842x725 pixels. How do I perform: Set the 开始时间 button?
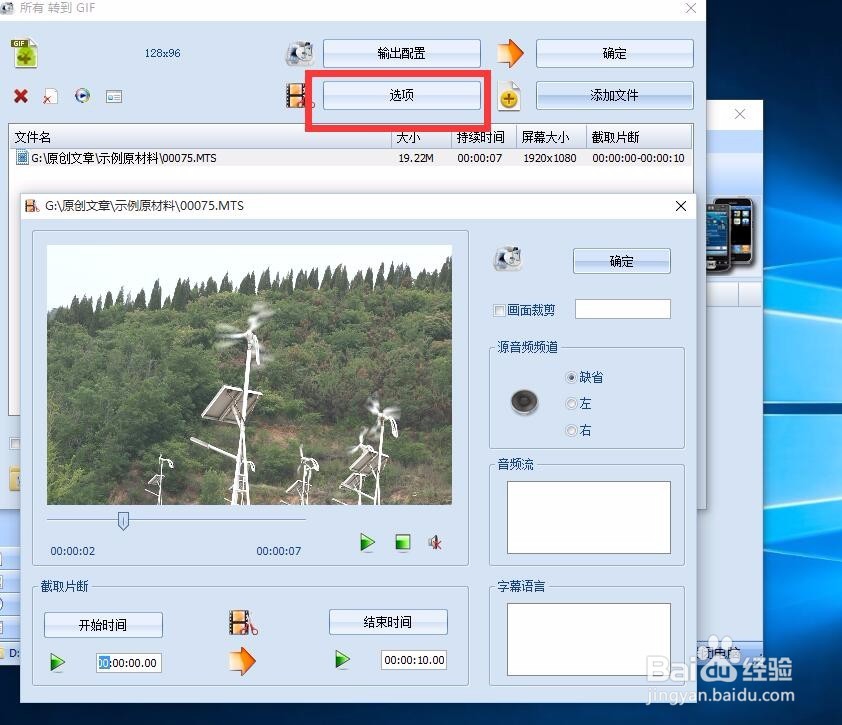point(103,625)
